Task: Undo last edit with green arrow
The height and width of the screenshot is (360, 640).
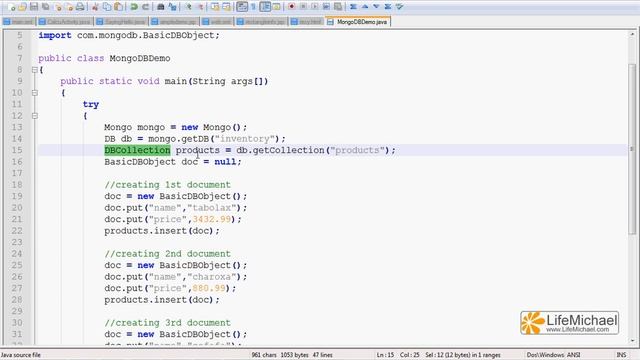Action: click(x=134, y=7)
